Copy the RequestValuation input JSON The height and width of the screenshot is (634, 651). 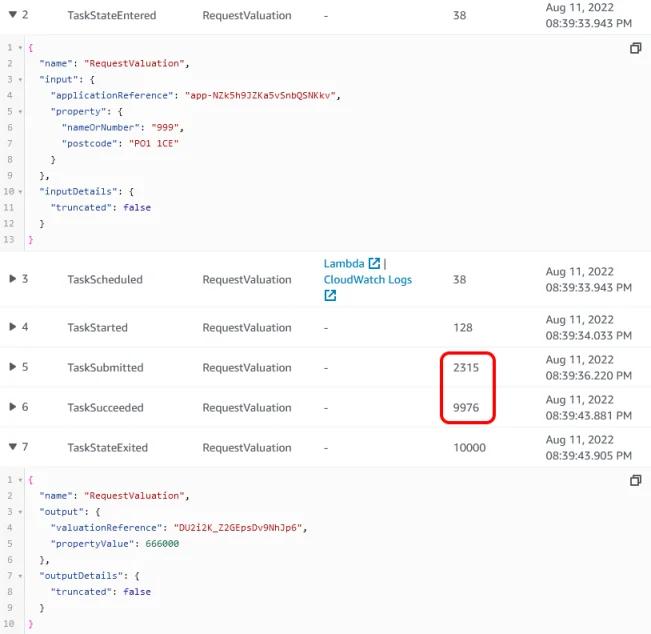click(x=635, y=48)
